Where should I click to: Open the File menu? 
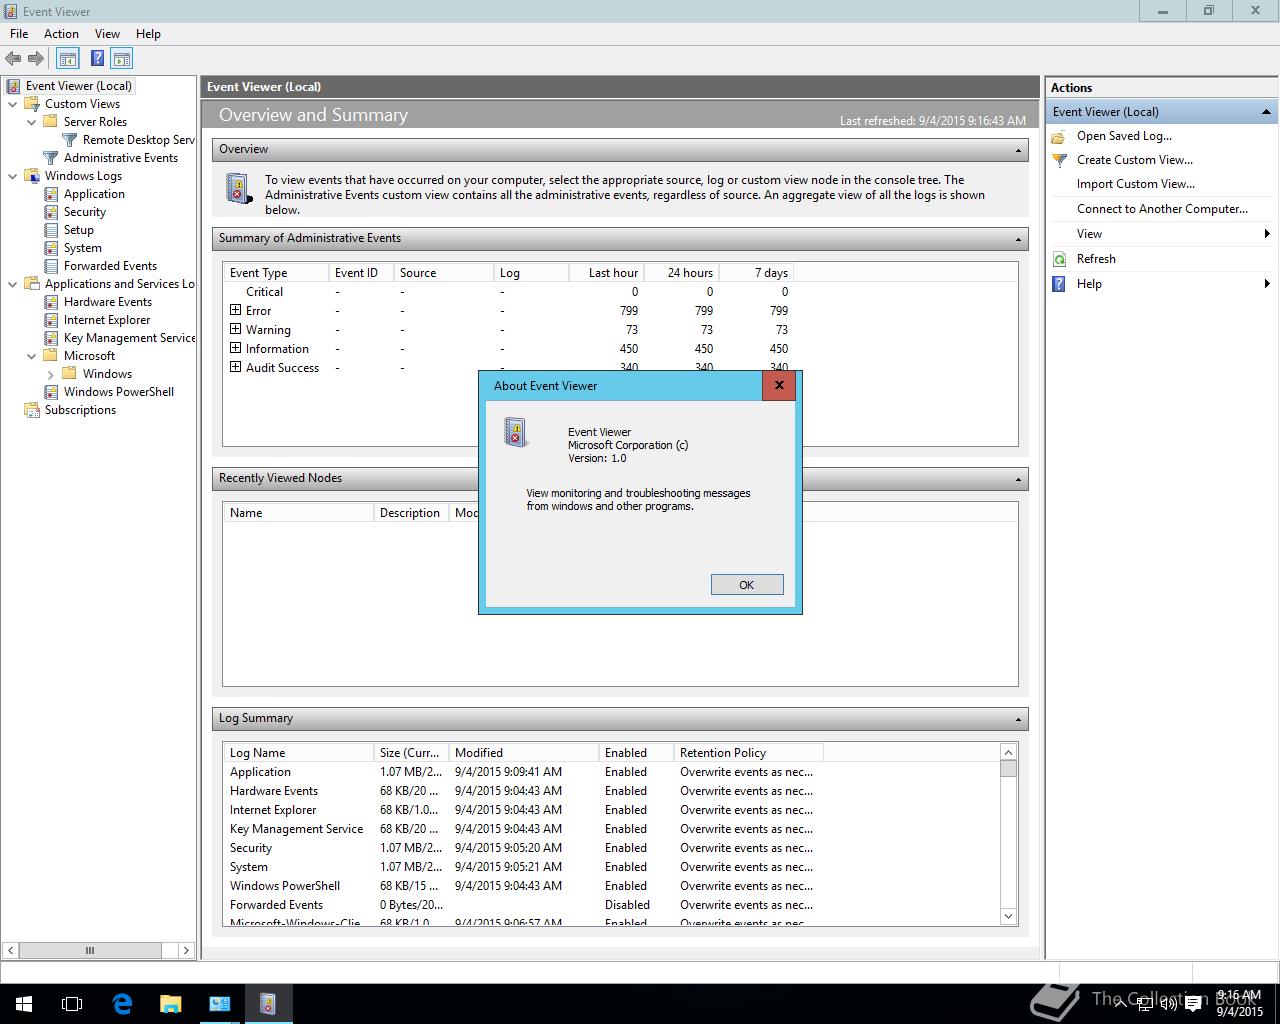coord(19,34)
